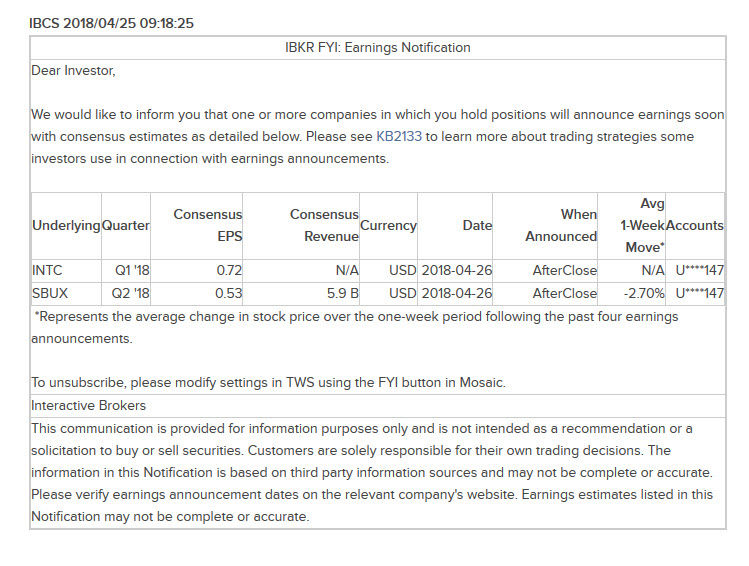Image resolution: width=749 pixels, height=566 pixels.
Task: Click the Avg 1-Week Move column header
Action: [640, 226]
